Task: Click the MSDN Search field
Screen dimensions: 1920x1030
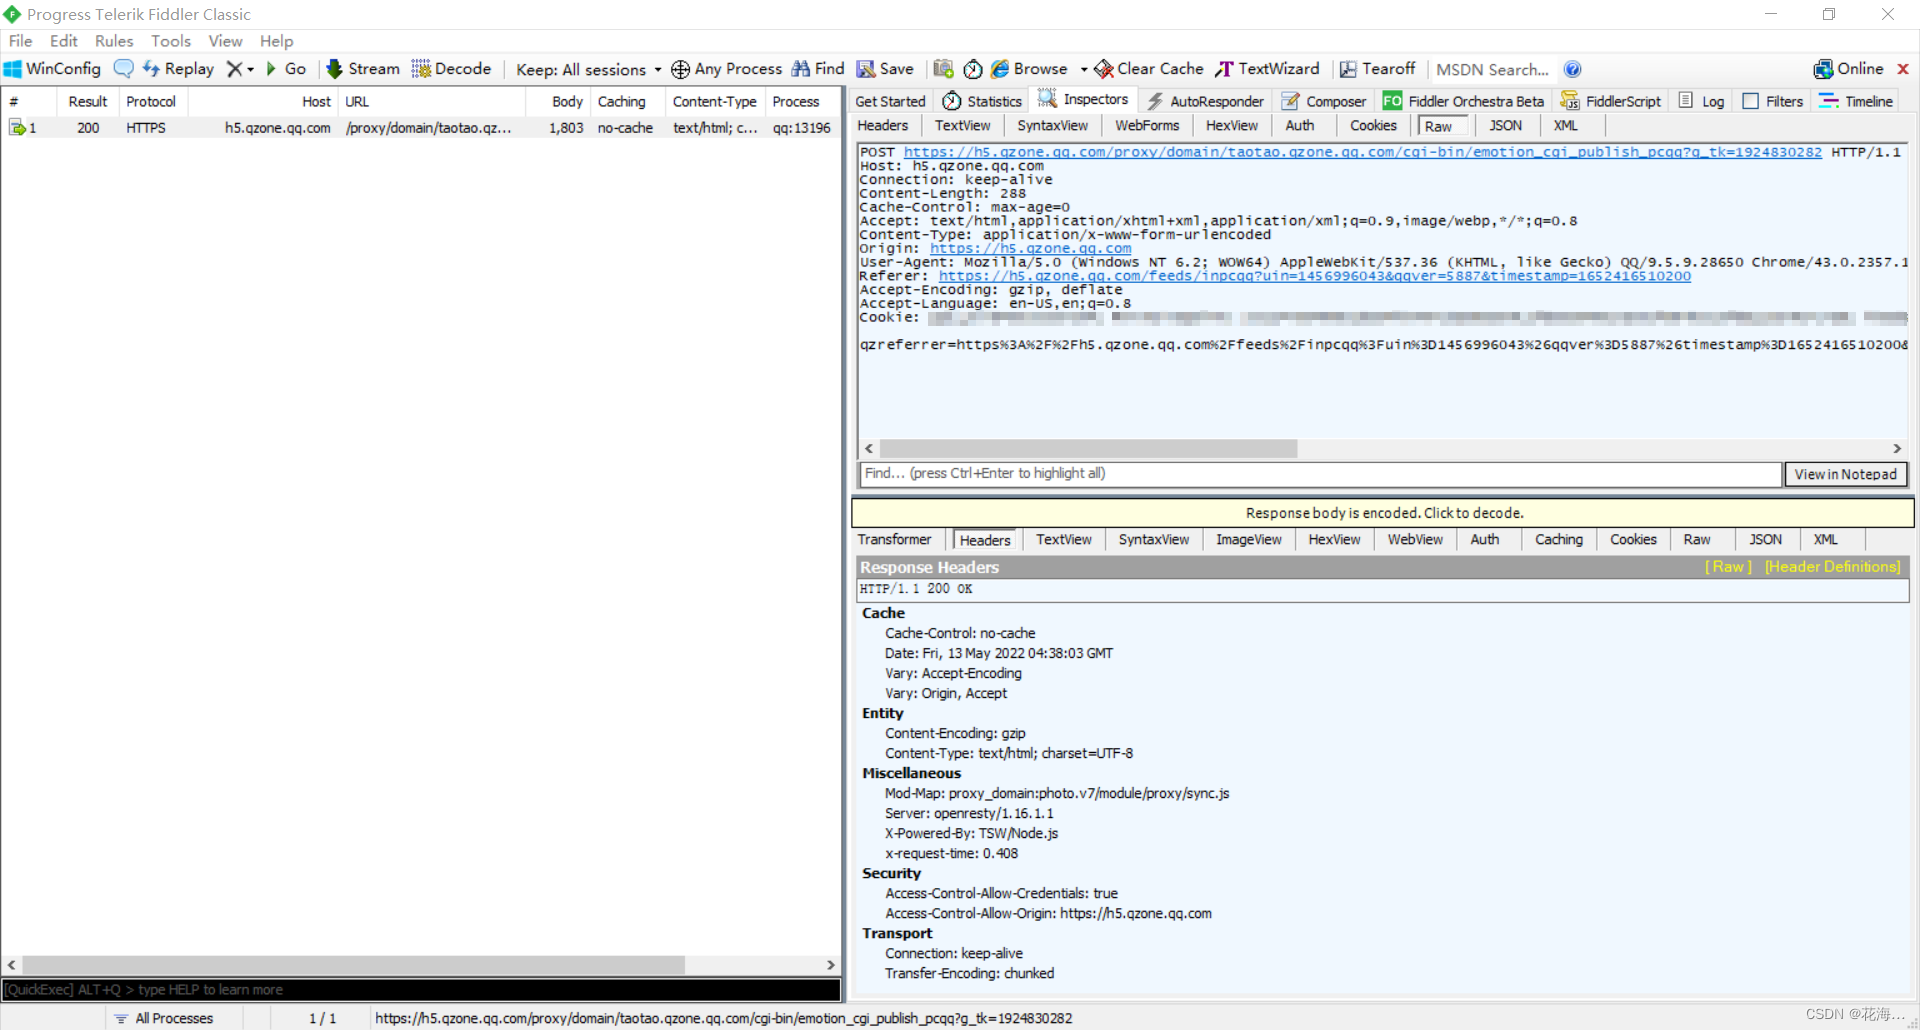Action: pos(1493,69)
